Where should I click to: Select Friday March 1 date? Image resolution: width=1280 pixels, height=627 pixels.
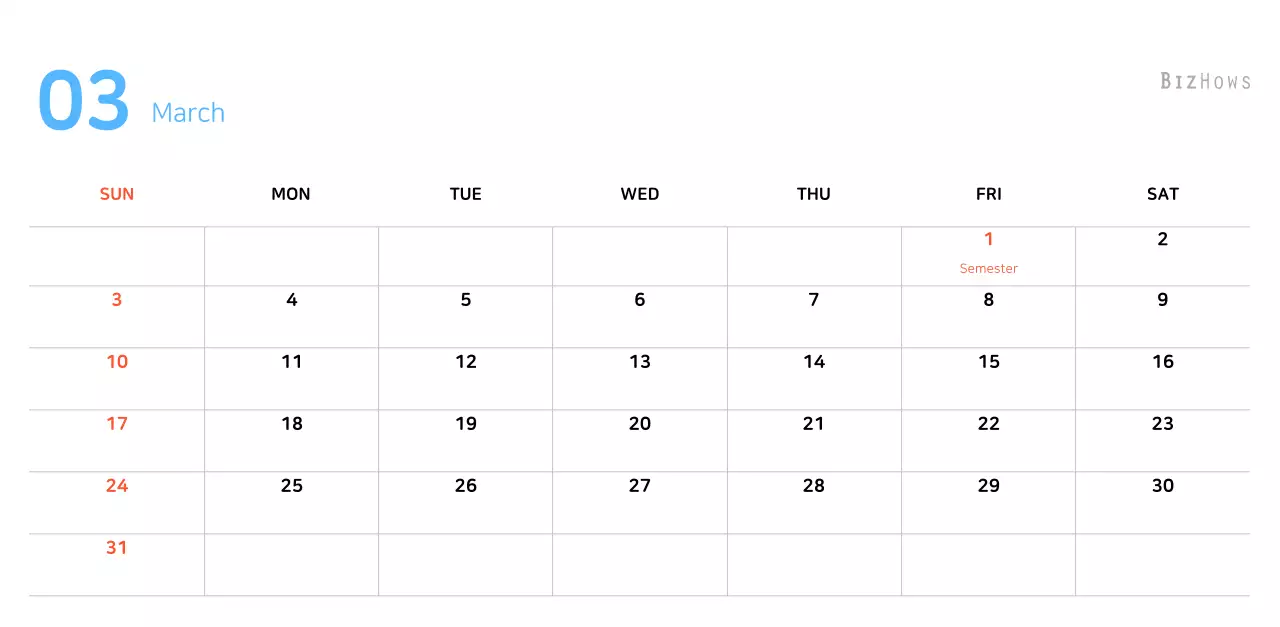(988, 239)
